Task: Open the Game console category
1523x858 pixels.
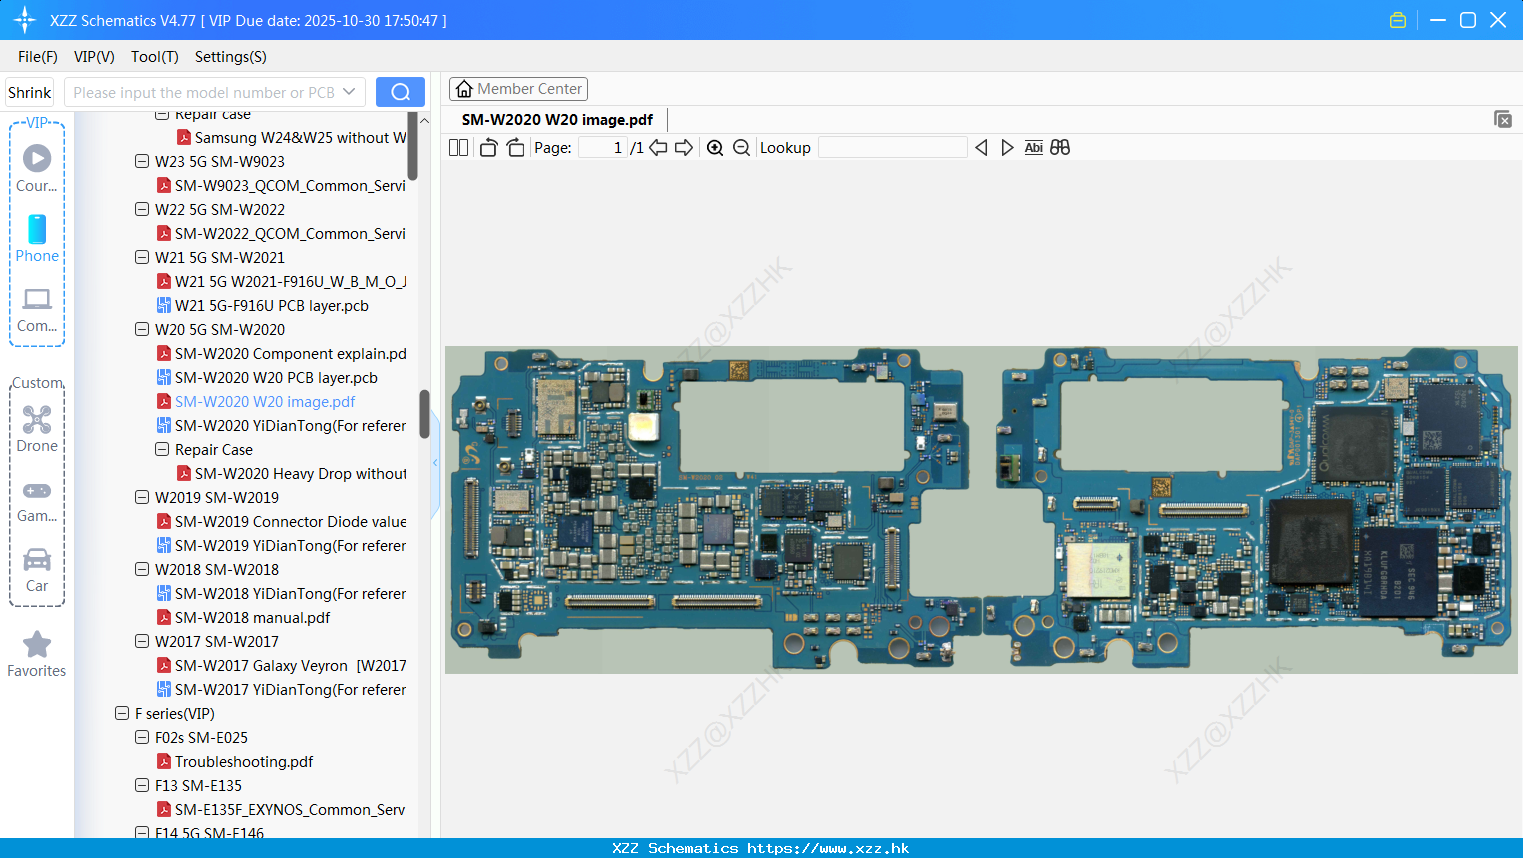Action: click(x=37, y=500)
